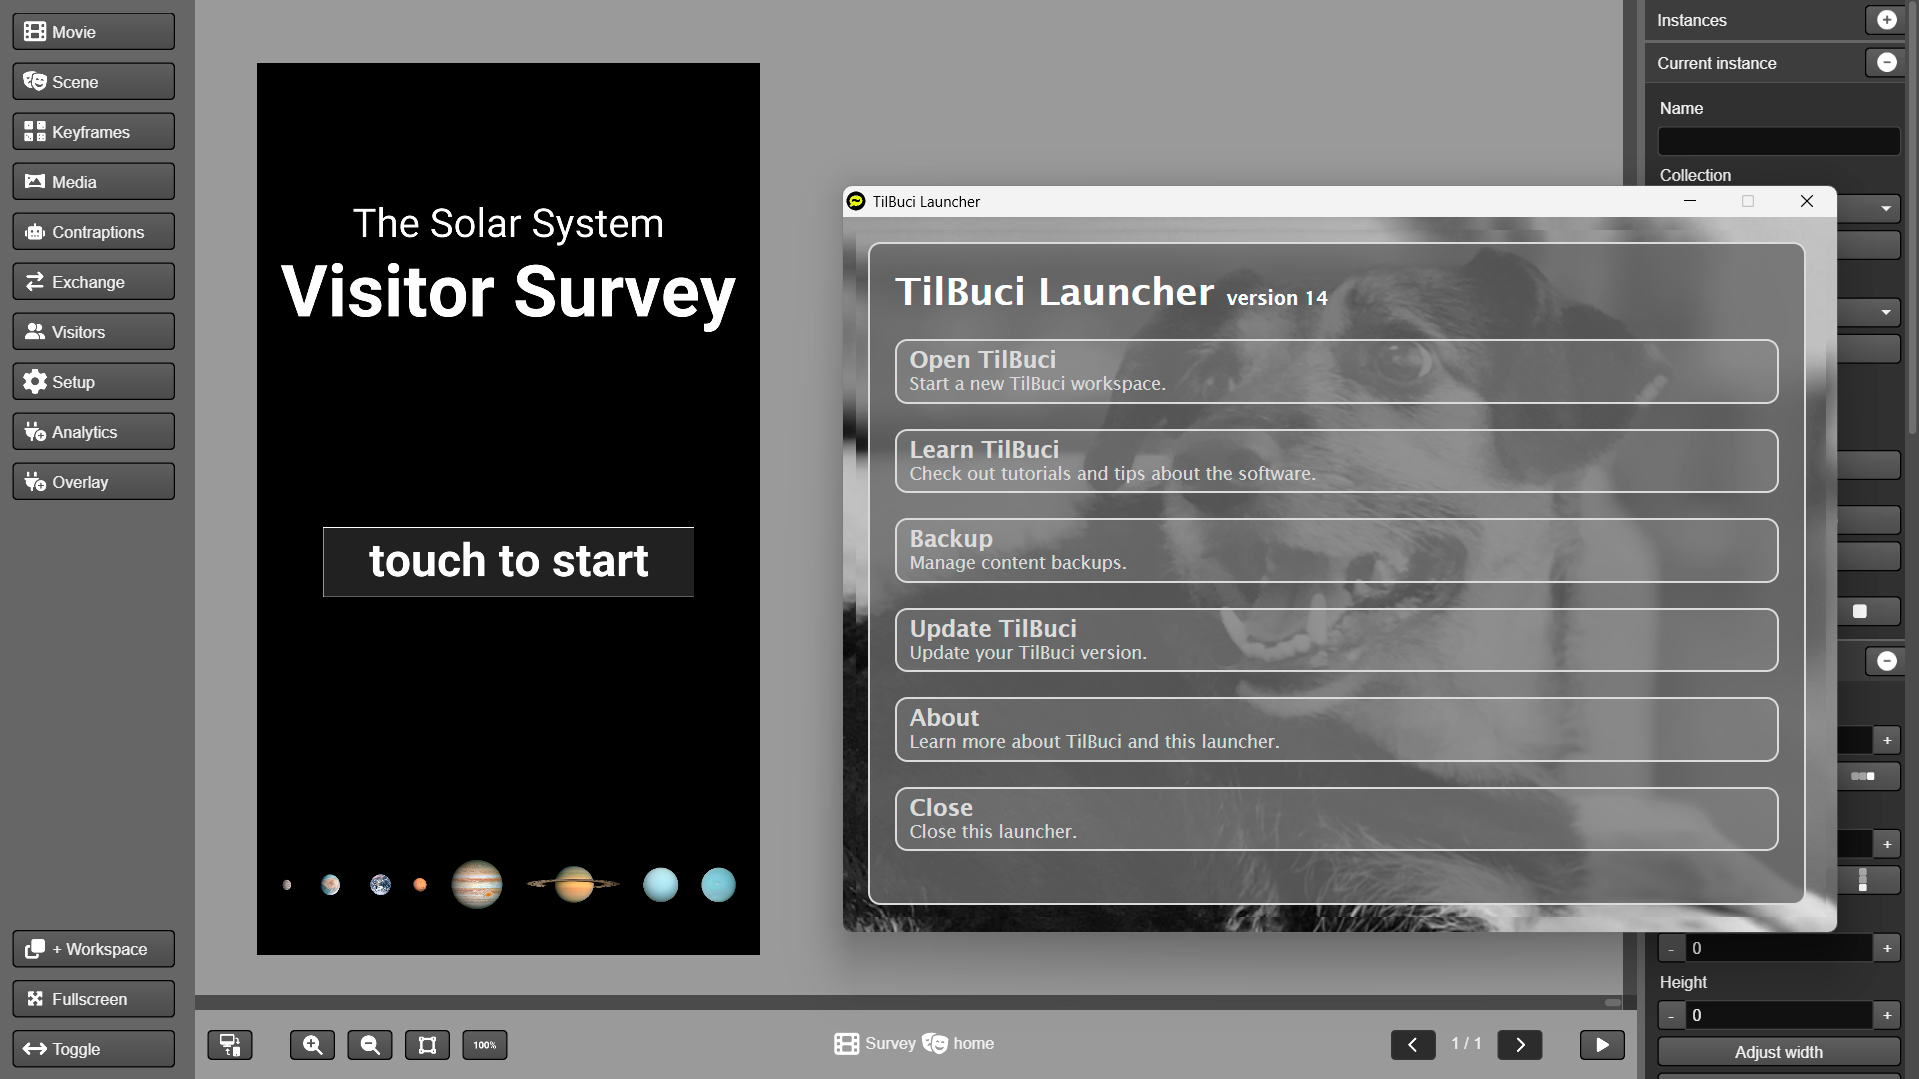The image size is (1919, 1079).
Task: Select the Earth planet image
Action: coord(380,884)
